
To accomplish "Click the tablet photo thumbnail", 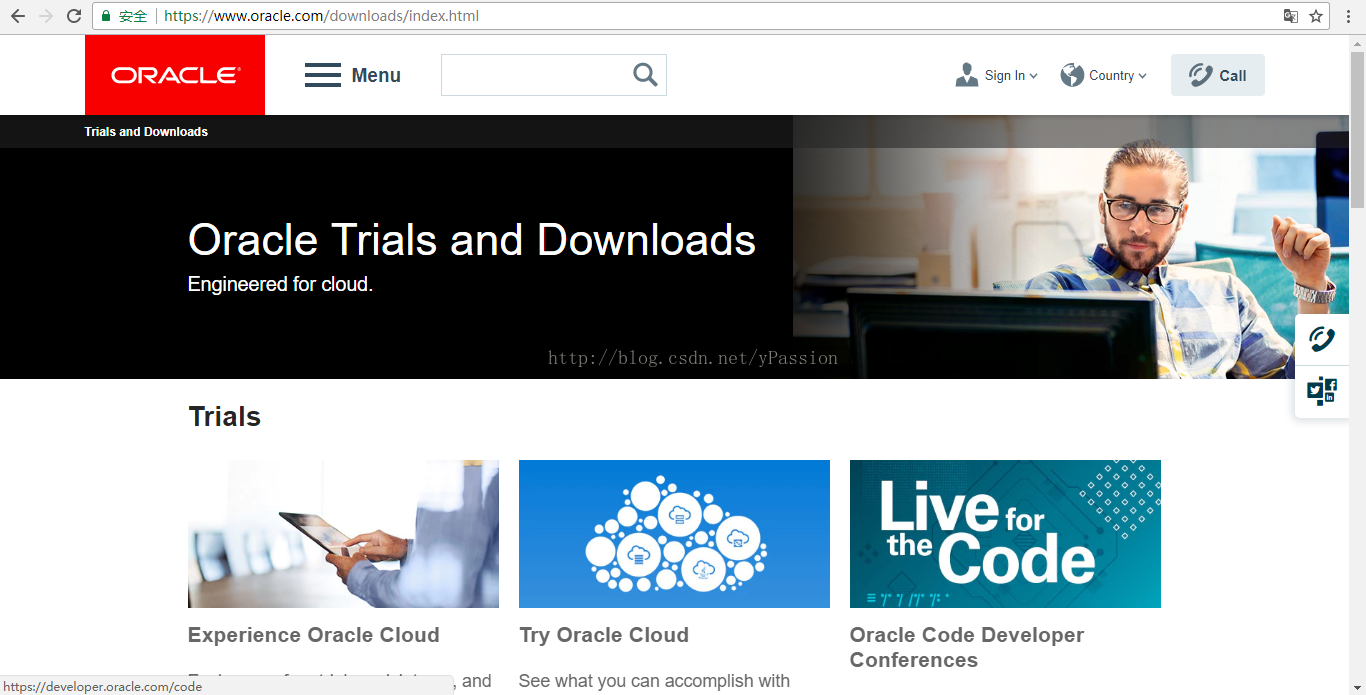I will point(343,534).
